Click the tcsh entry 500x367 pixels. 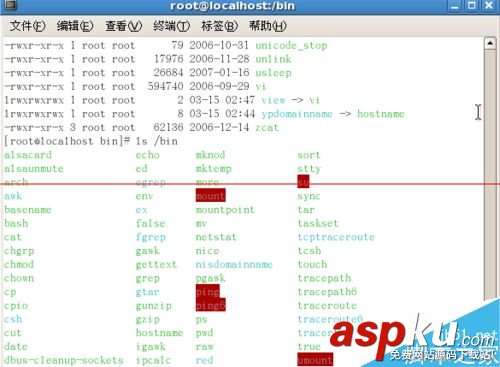(309, 251)
